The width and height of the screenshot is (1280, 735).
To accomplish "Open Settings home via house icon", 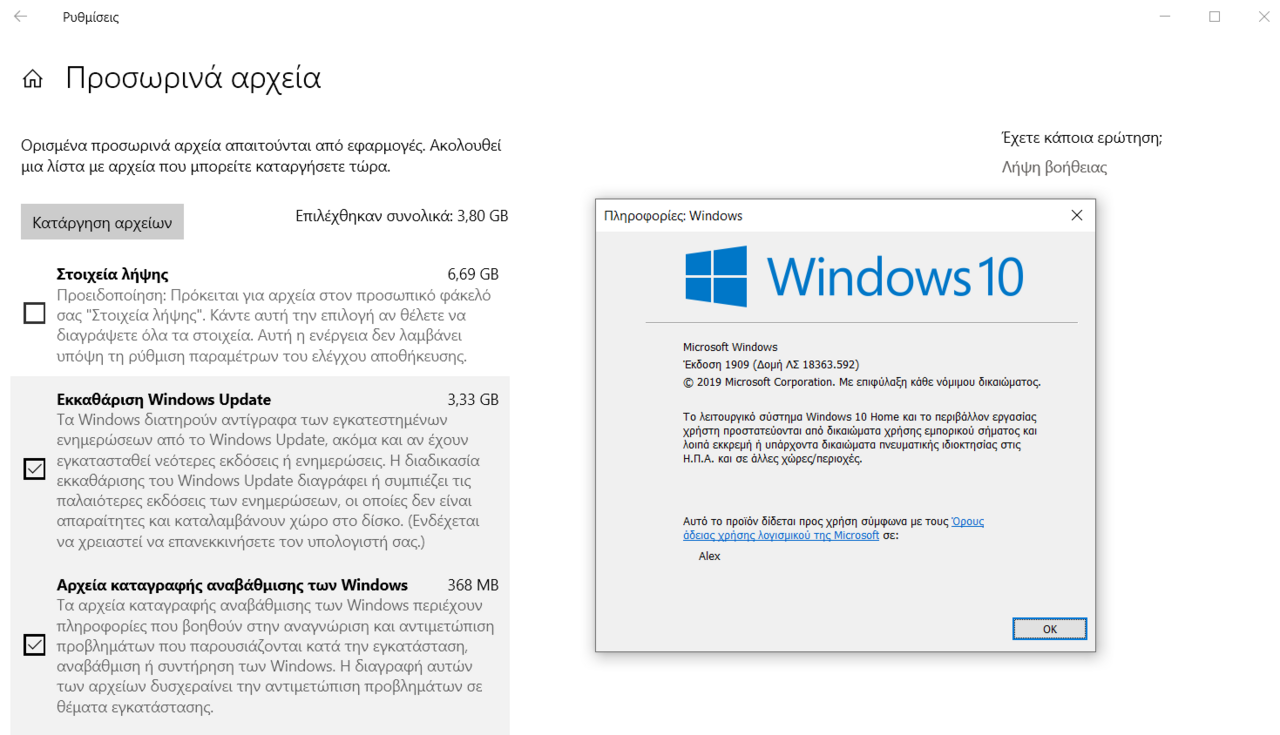I will pyautogui.click(x=33, y=79).
